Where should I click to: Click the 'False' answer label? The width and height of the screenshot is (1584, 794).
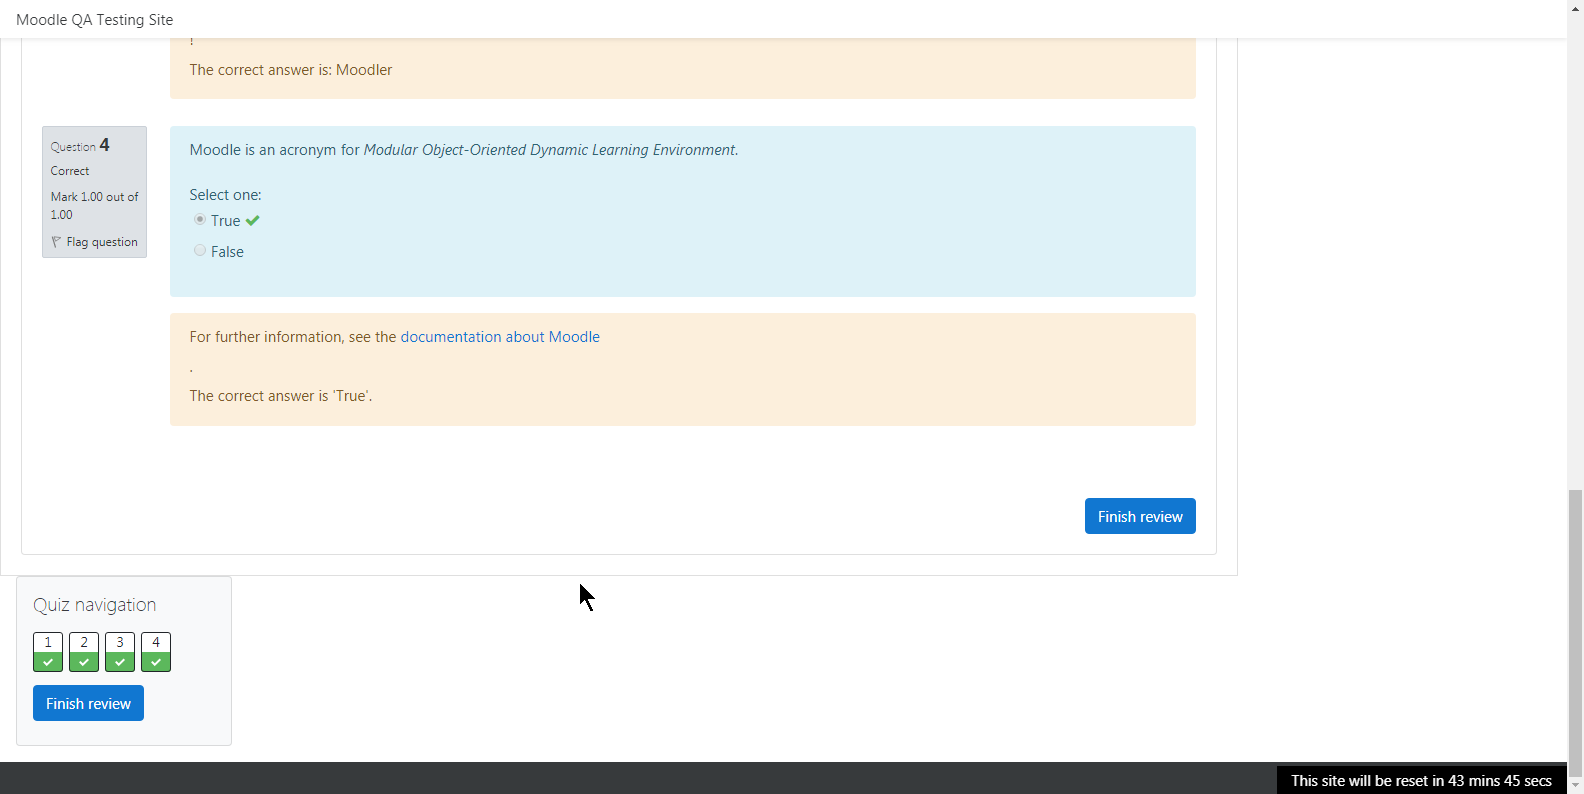227,252
